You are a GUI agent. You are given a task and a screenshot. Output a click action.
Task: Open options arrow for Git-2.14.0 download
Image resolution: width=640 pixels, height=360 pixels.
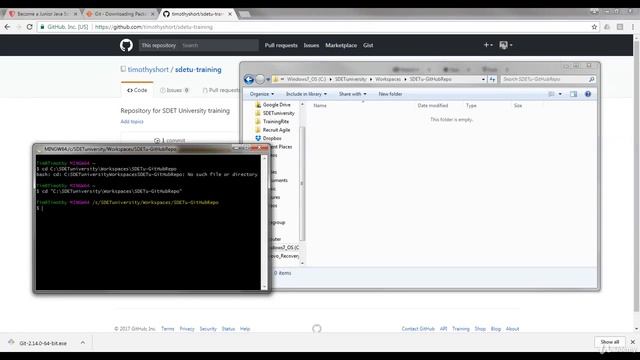pyautogui.click(x=83, y=343)
